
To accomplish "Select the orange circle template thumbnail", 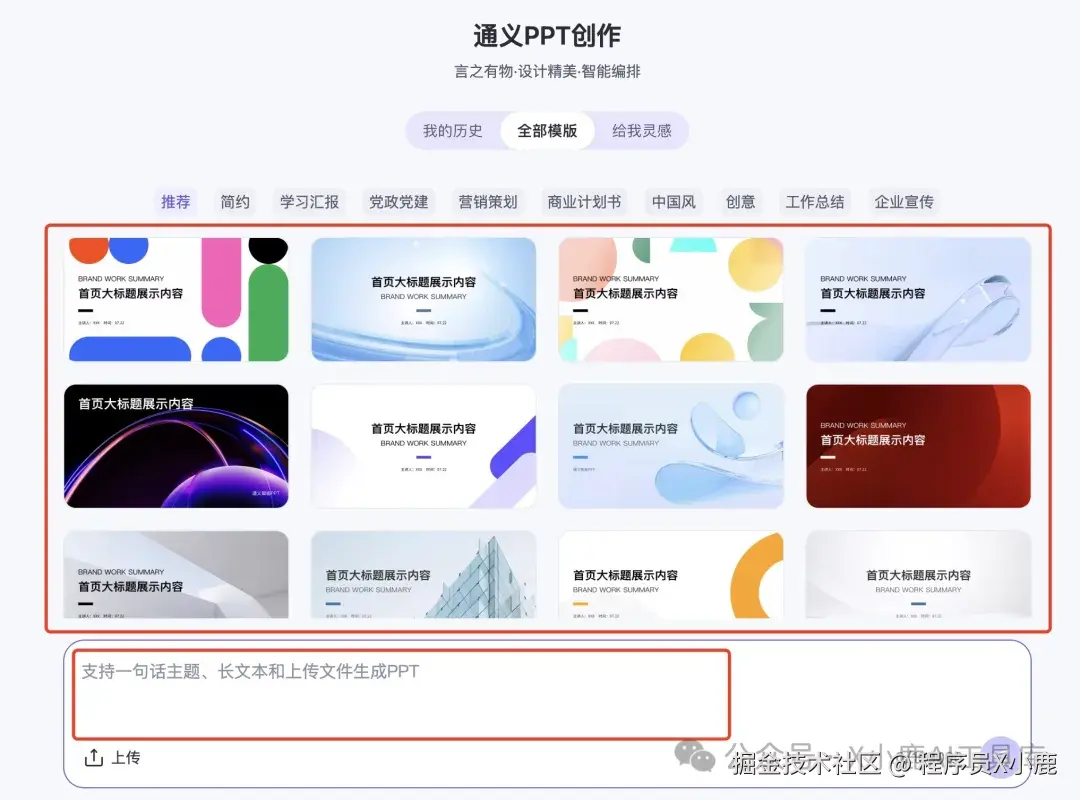I will point(670,577).
